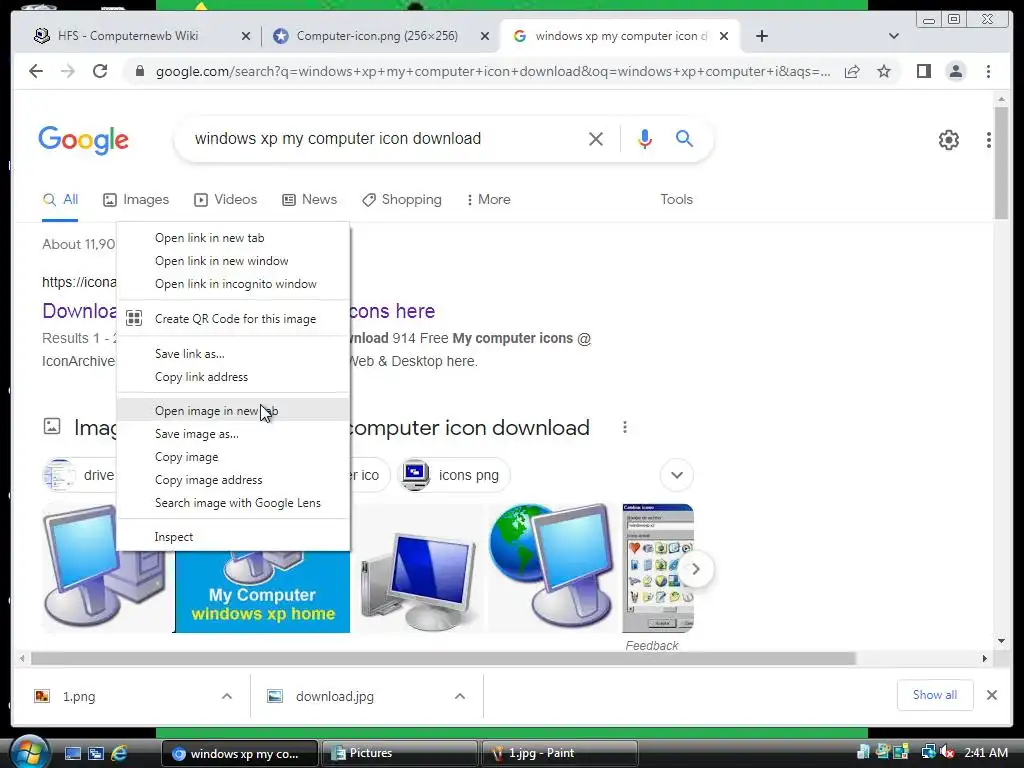Click the Google logo
This screenshot has height=768, width=1024.
coord(84,140)
